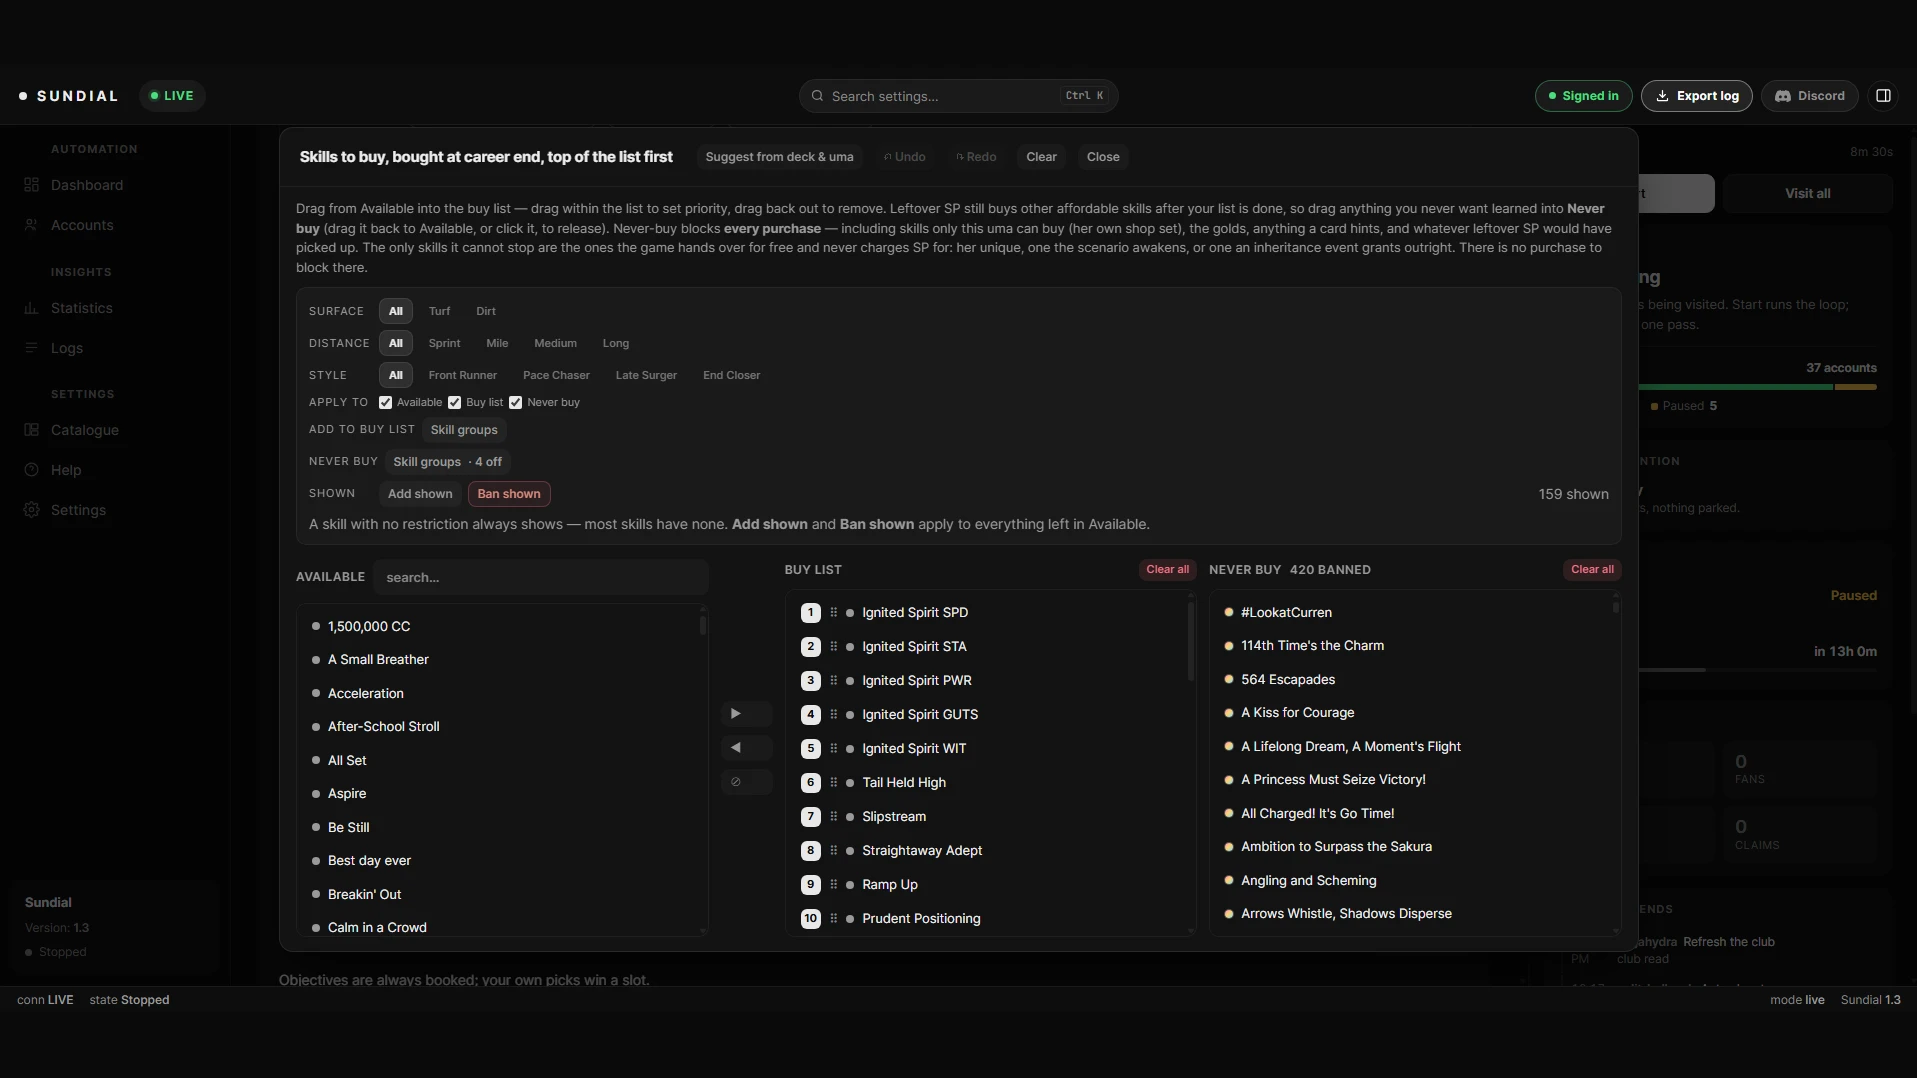Viewport: 1917px width, 1078px height.
Task: Click the accounts progress bar
Action: coord(1757,387)
